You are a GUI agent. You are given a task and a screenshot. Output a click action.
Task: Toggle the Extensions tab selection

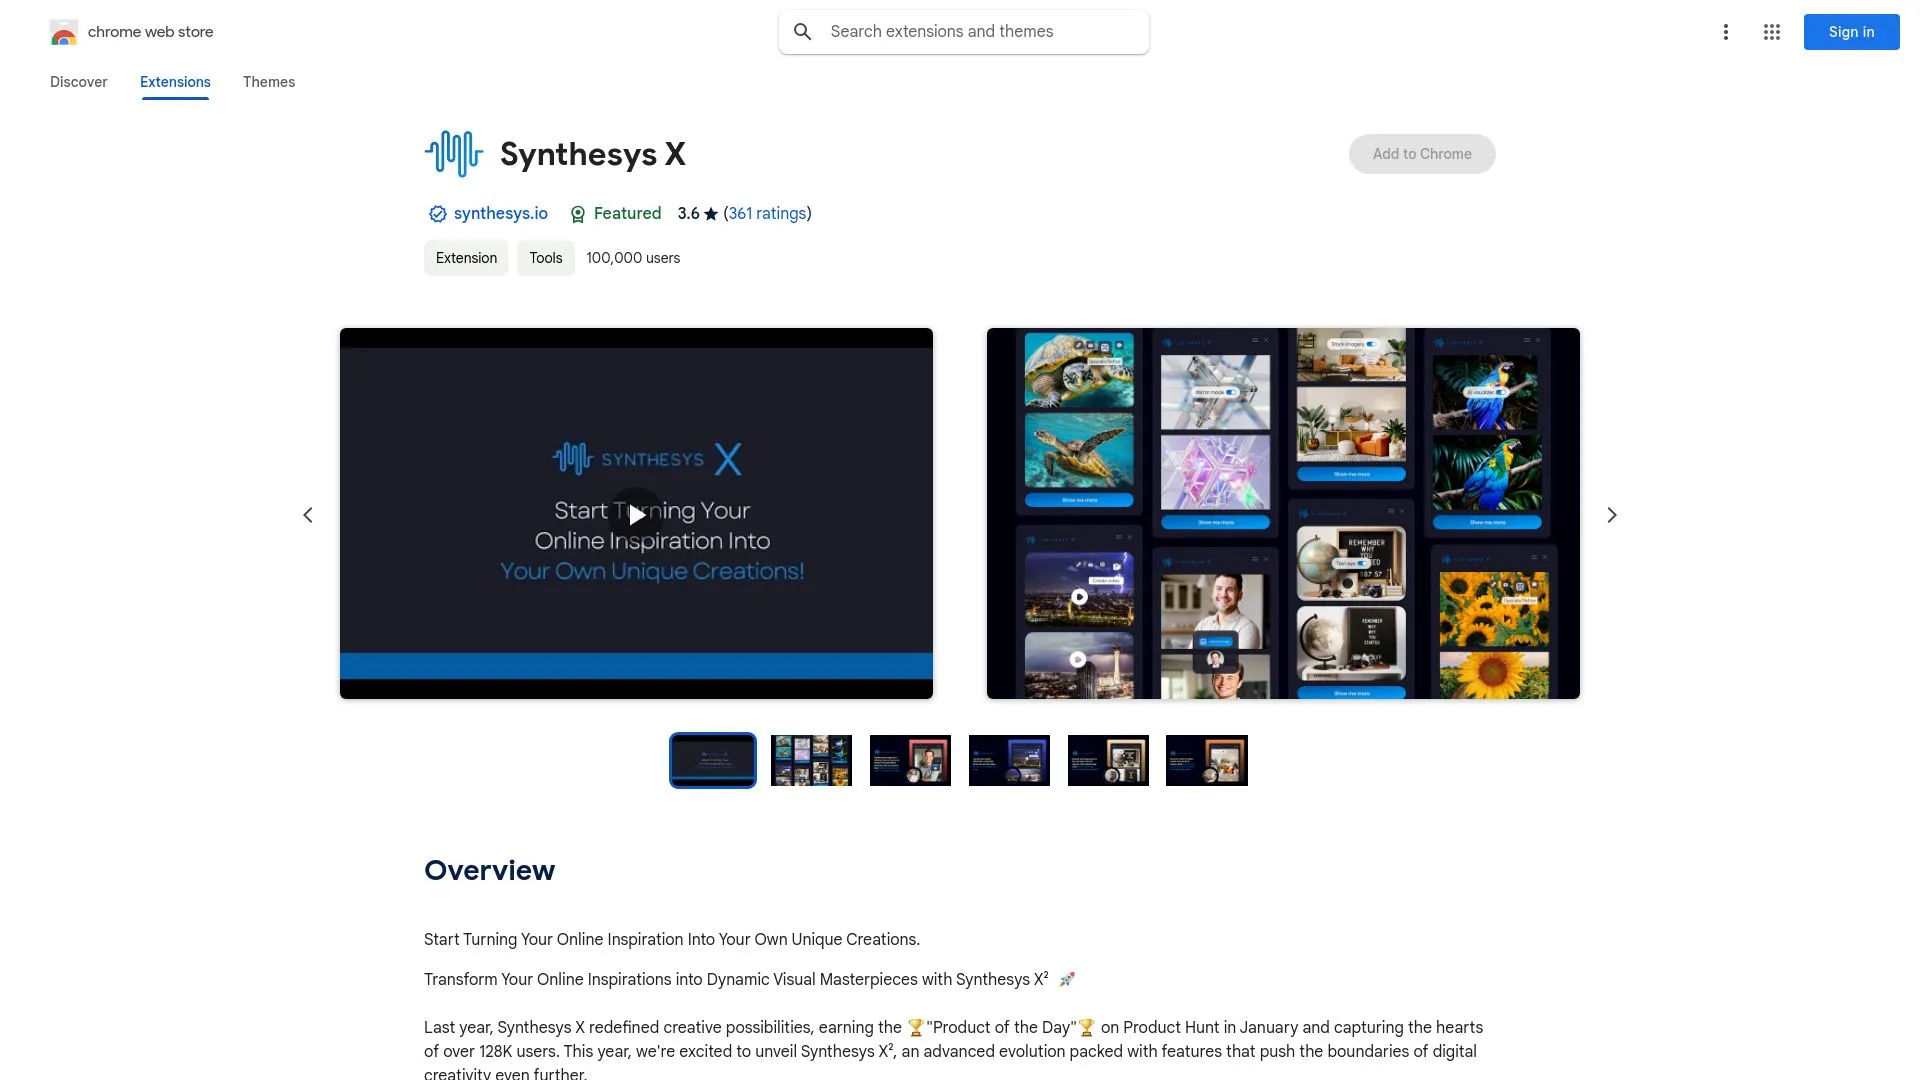point(174,82)
